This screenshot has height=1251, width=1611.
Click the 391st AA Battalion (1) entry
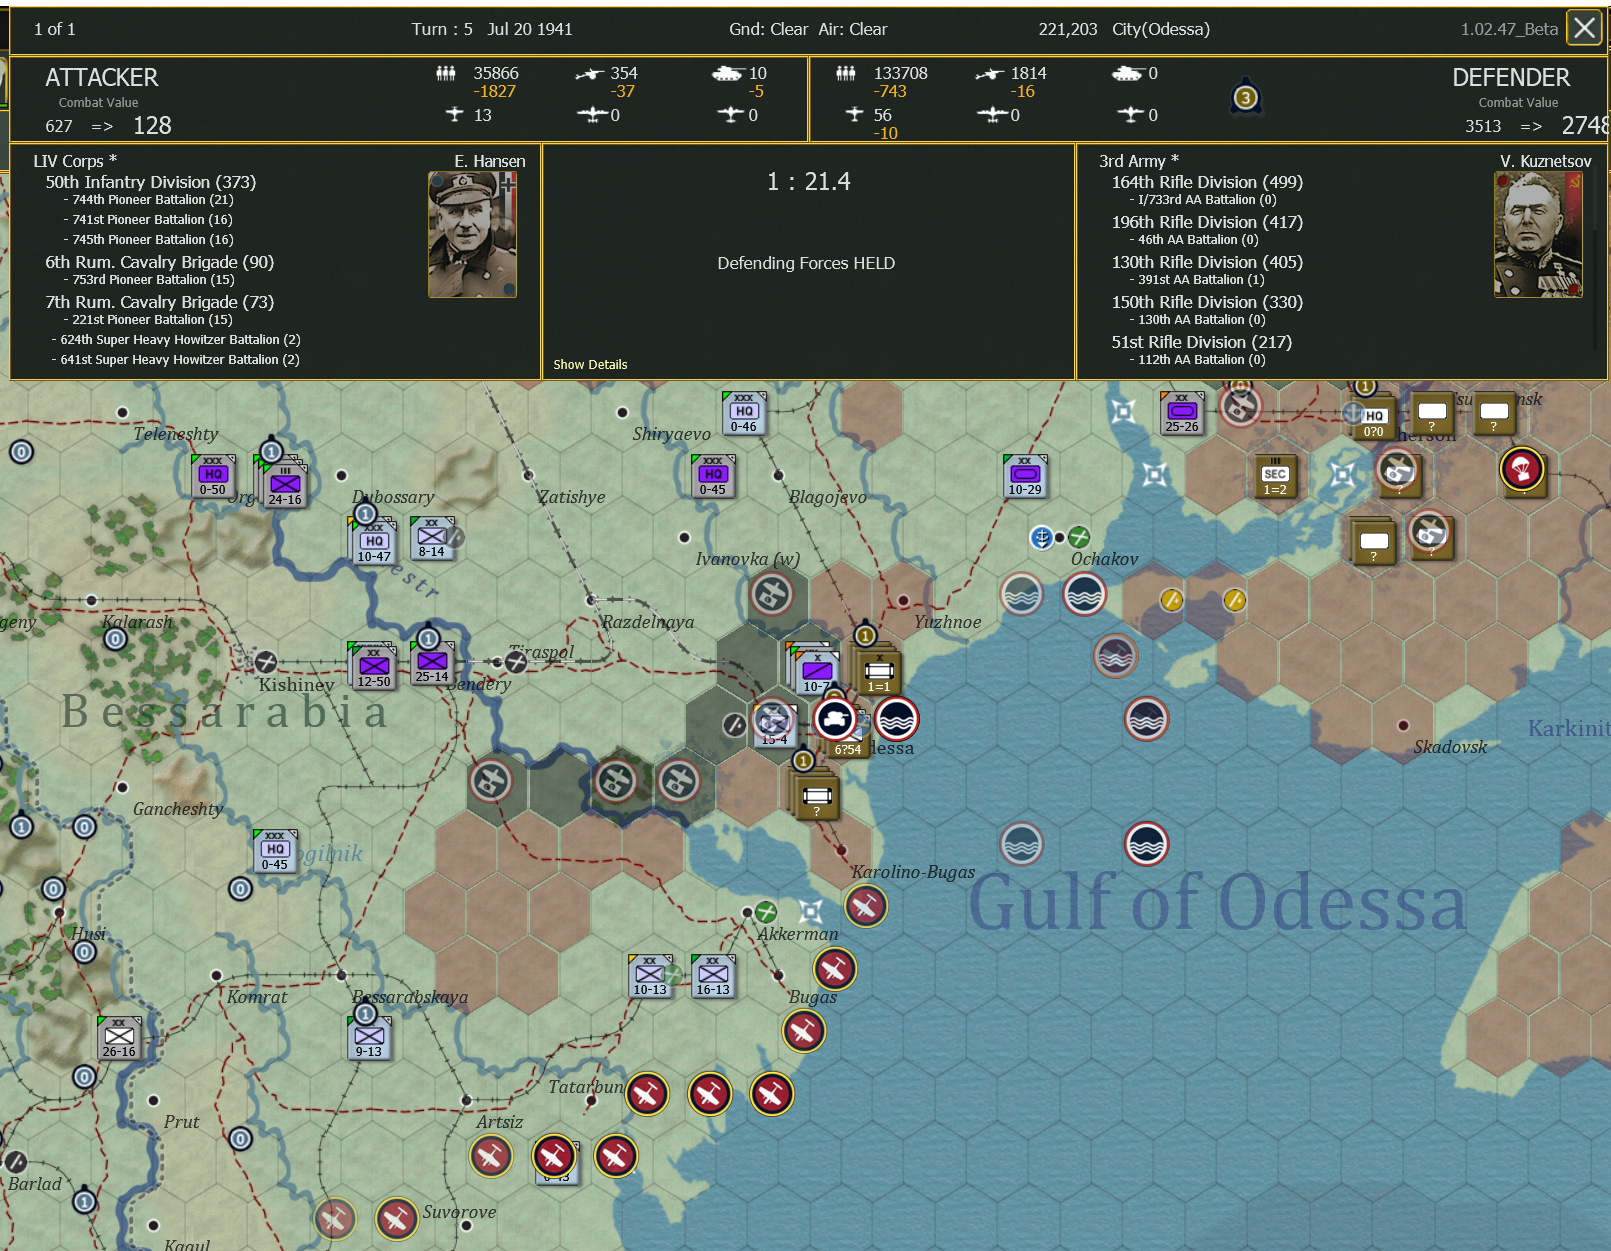coord(1201,280)
